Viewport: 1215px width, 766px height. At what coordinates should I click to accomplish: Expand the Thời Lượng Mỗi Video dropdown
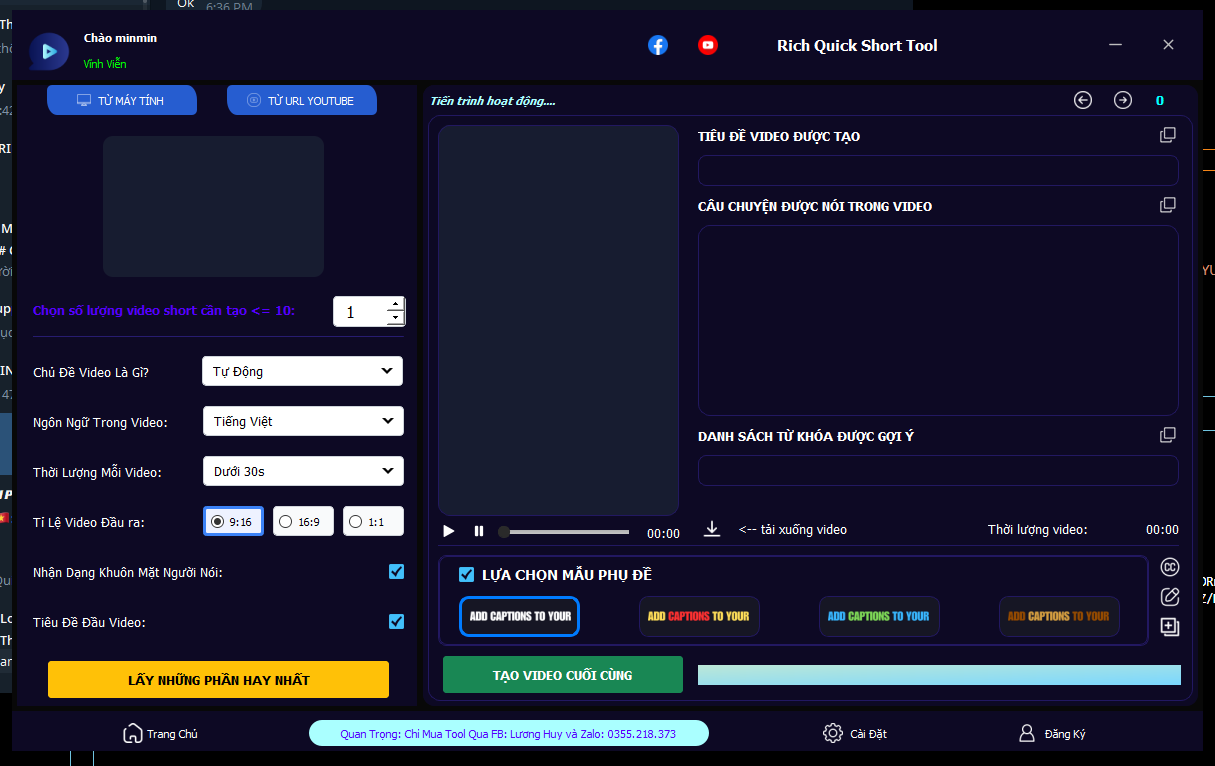[x=302, y=471]
